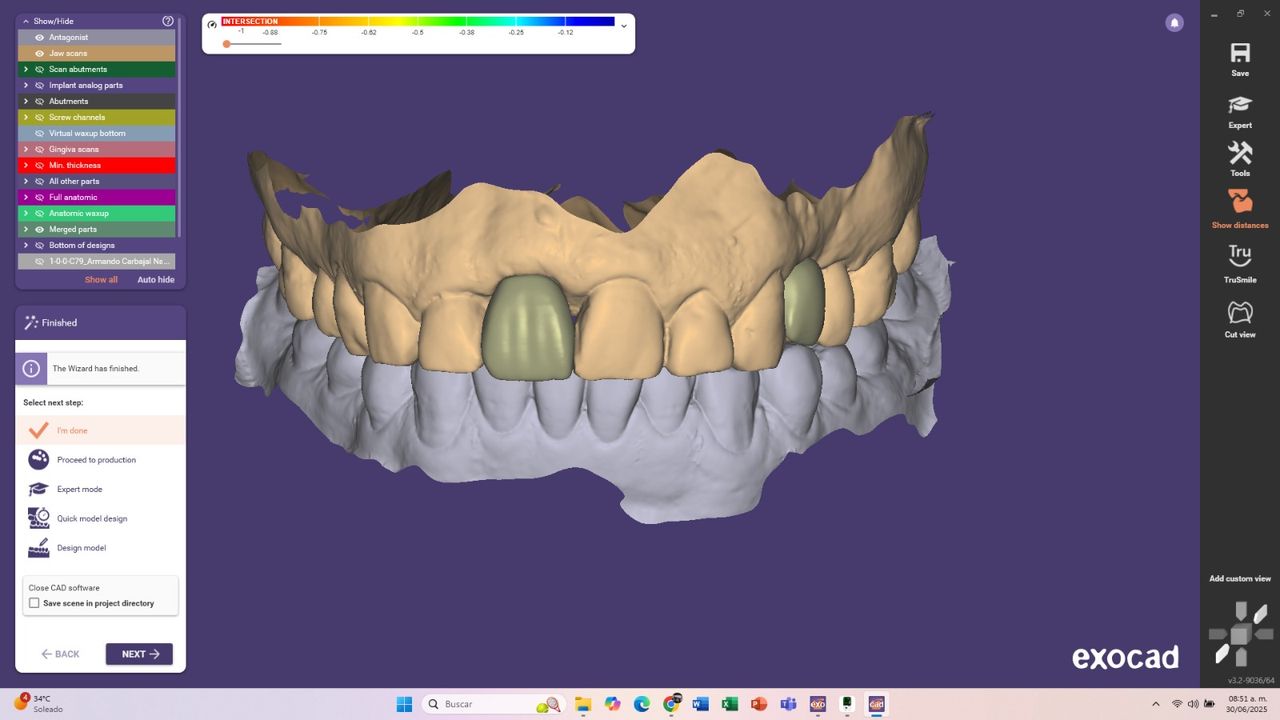Choose Quick model design next step
The height and width of the screenshot is (720, 1280).
click(x=91, y=519)
